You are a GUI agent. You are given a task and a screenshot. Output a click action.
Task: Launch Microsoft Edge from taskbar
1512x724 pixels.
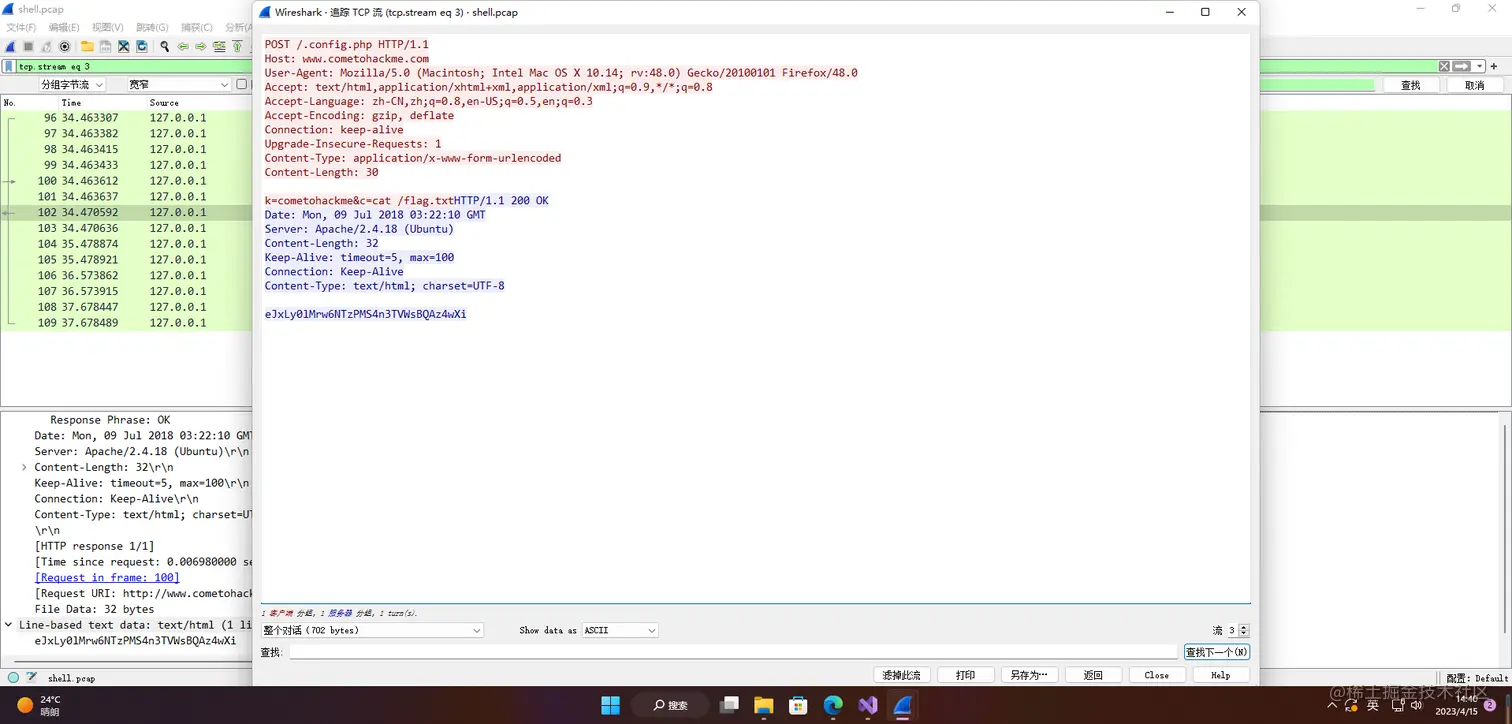pyautogui.click(x=833, y=705)
